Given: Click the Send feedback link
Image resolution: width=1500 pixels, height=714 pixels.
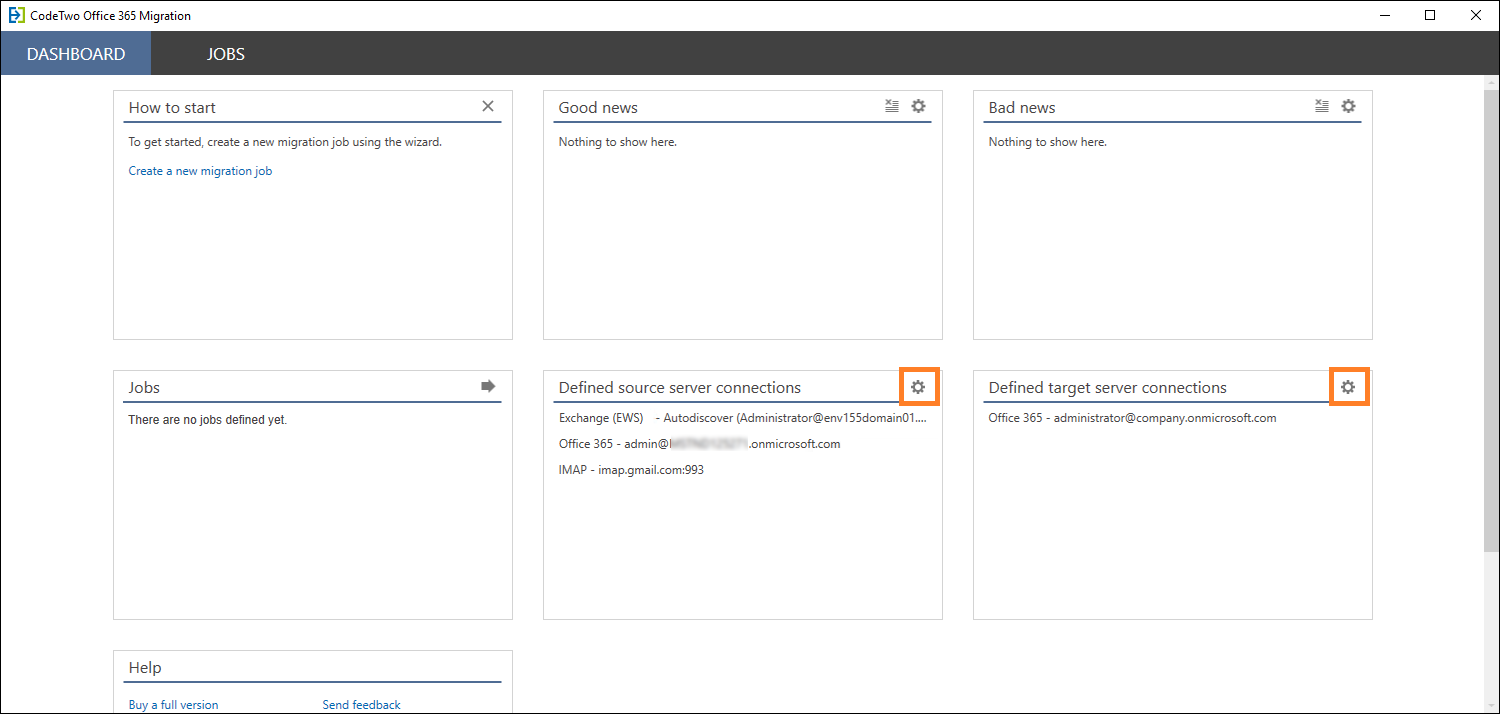Looking at the screenshot, I should pyautogui.click(x=361, y=705).
